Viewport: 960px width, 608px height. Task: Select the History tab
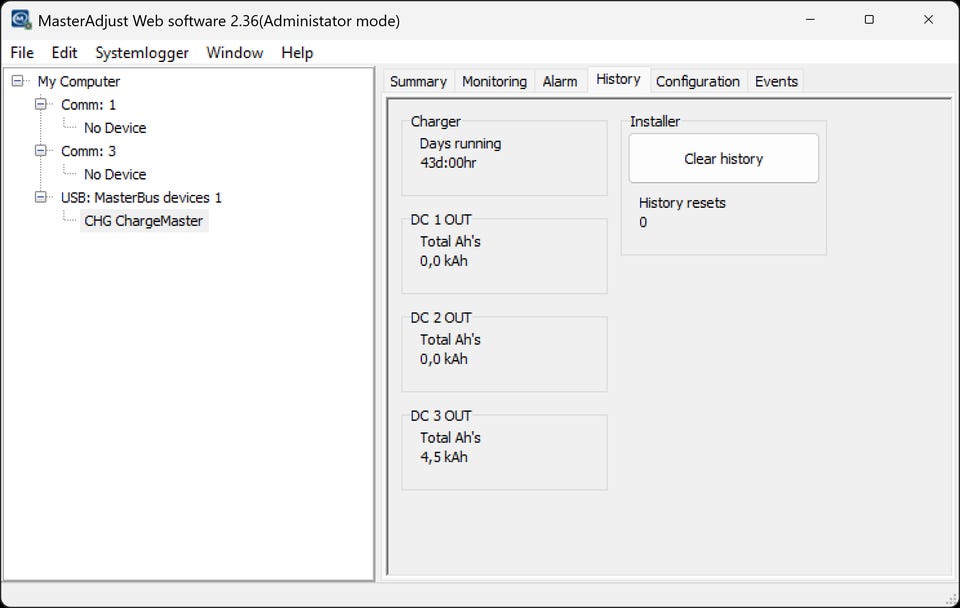618,80
